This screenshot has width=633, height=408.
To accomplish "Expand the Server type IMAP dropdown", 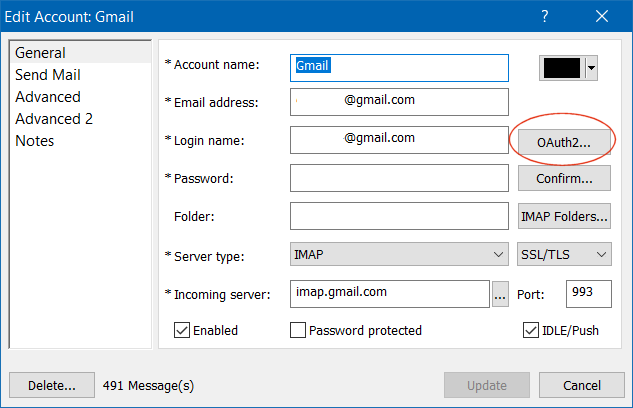I will click(x=399, y=254).
